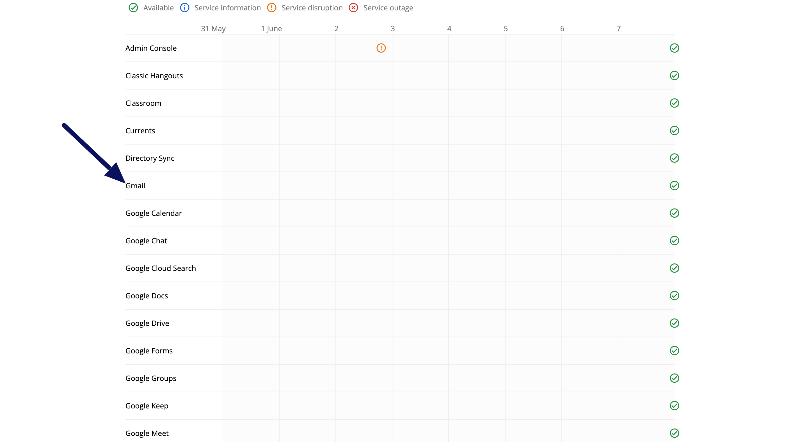Click the Google Docs available status checkmark
The width and height of the screenshot is (800, 442).
click(x=674, y=296)
